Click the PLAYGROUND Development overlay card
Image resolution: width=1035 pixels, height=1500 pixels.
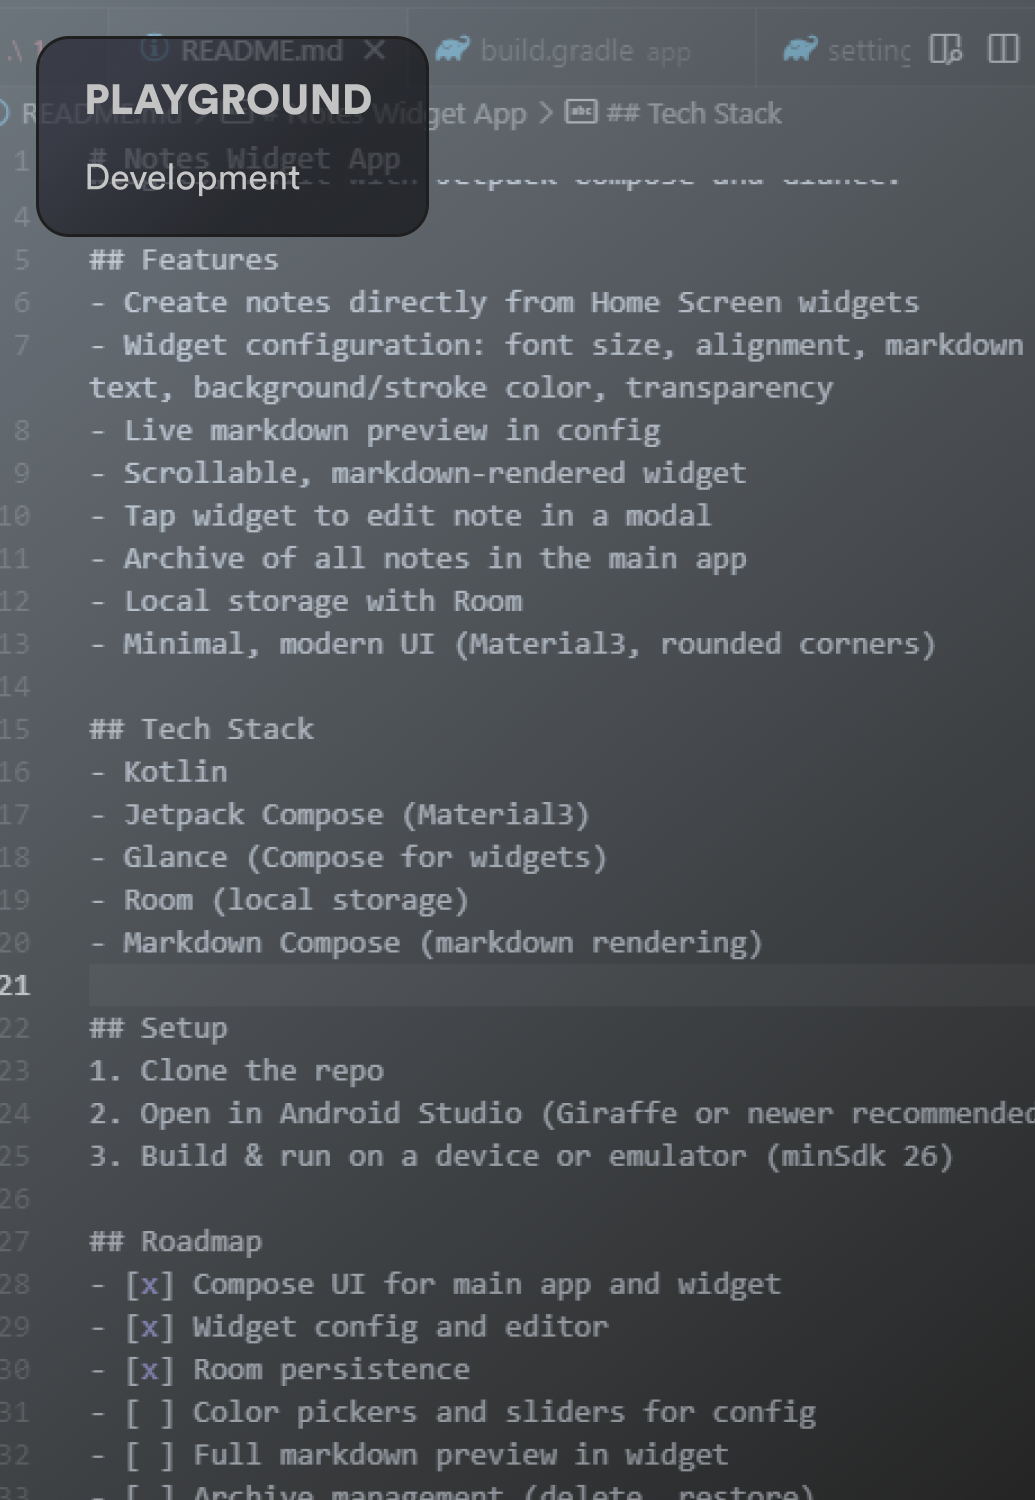click(x=232, y=136)
